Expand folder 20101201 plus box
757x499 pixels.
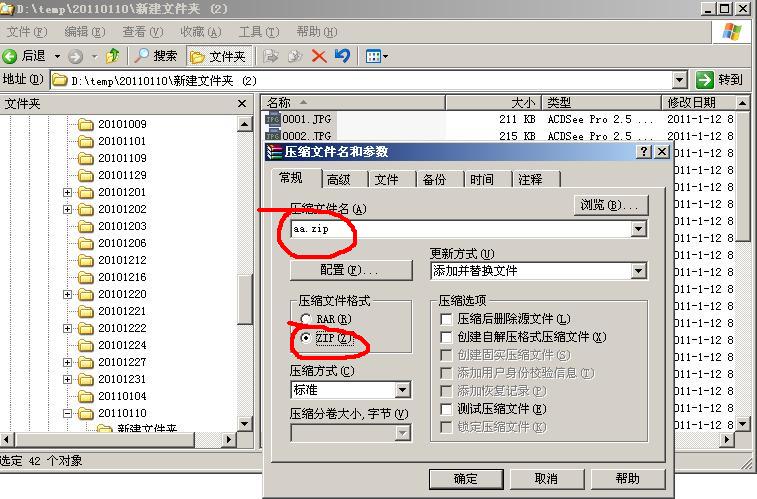click(67, 193)
